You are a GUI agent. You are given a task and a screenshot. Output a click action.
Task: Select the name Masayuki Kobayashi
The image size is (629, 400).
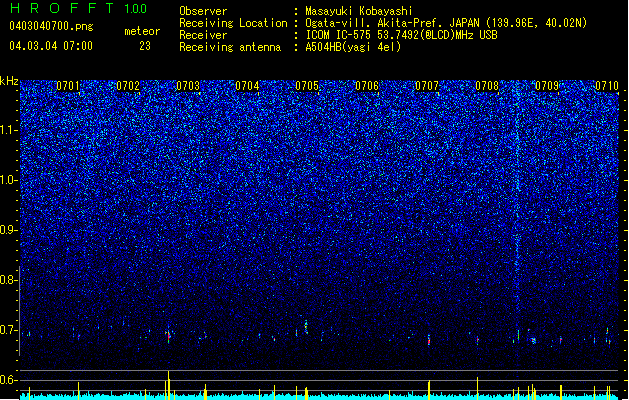(x=359, y=11)
